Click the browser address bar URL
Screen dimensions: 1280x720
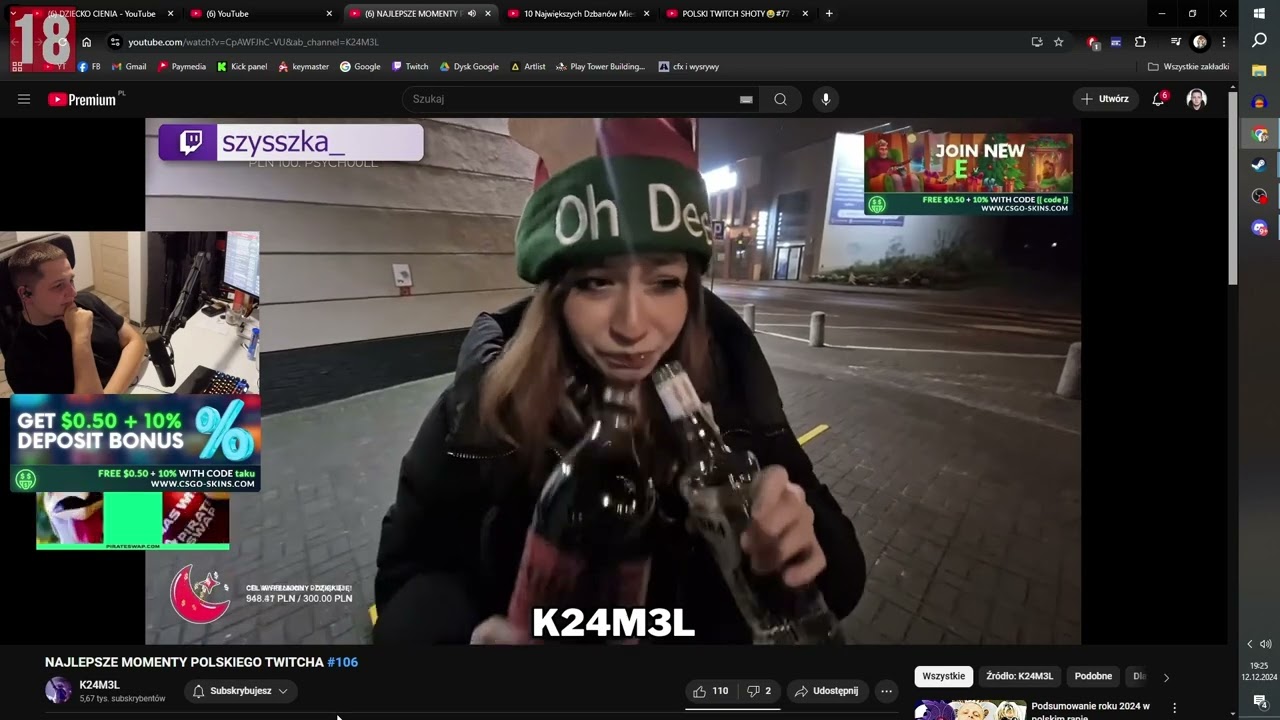click(x=253, y=42)
